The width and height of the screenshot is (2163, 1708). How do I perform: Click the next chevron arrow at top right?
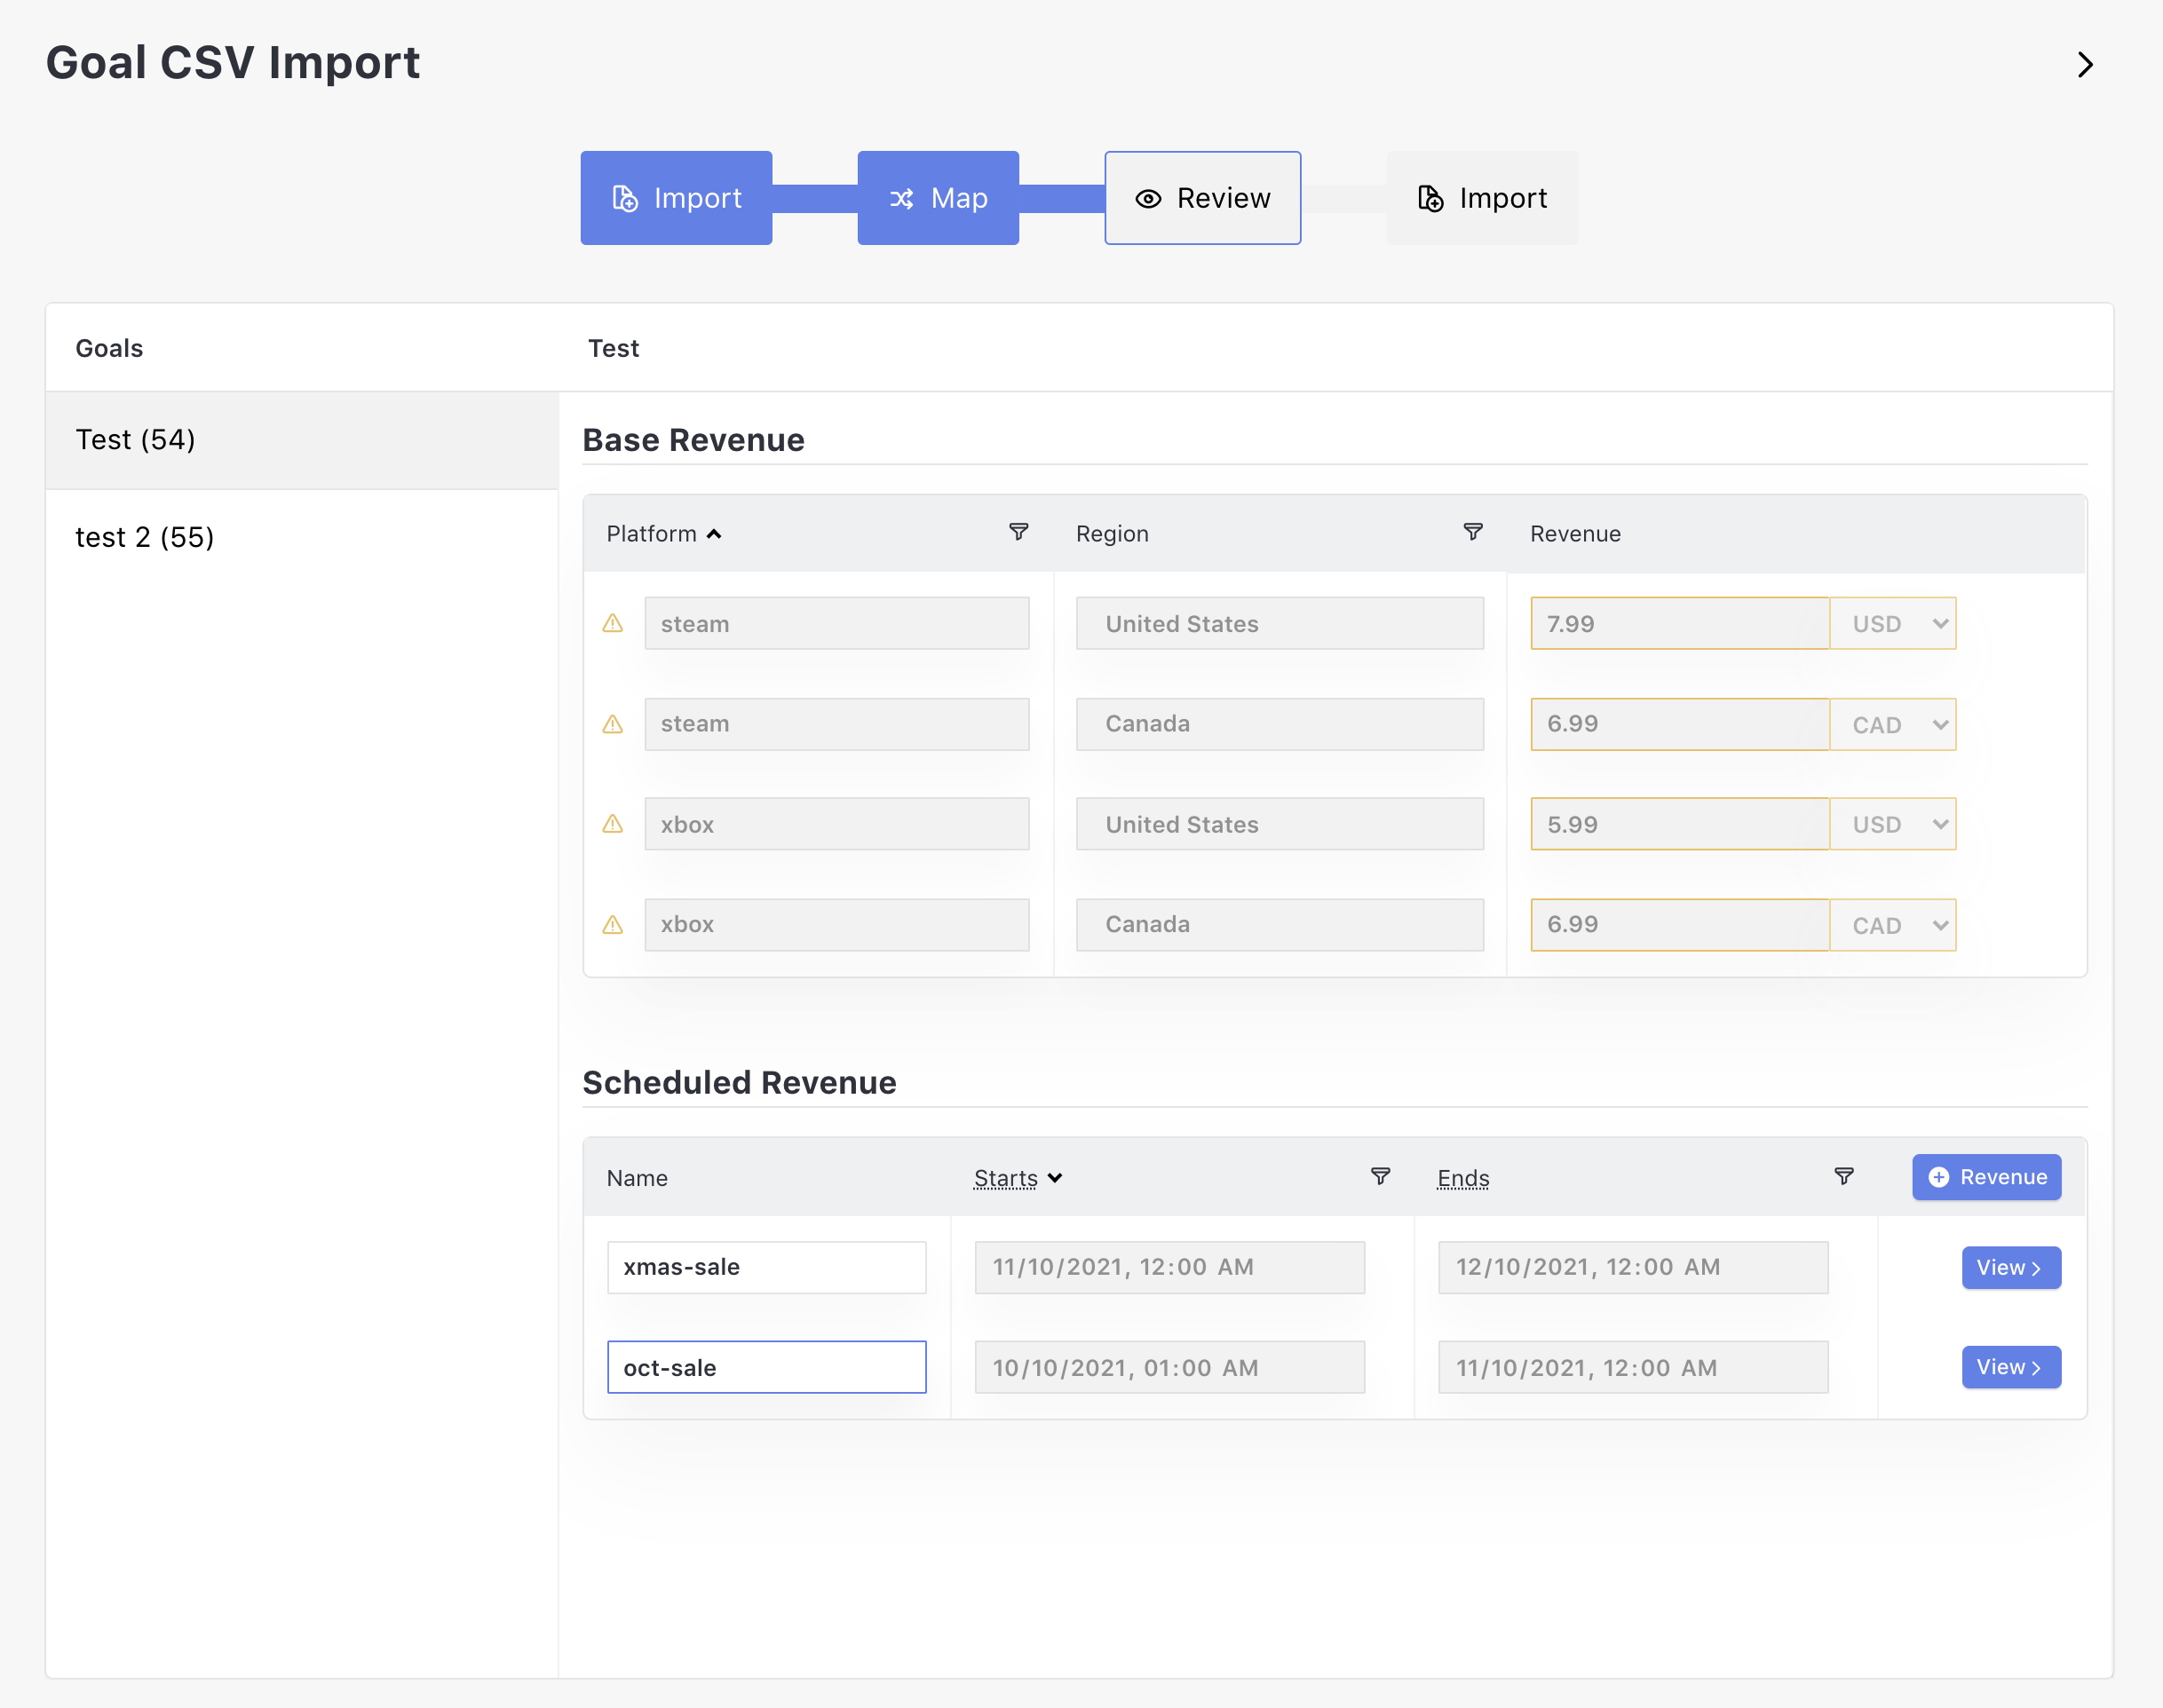tap(2085, 65)
